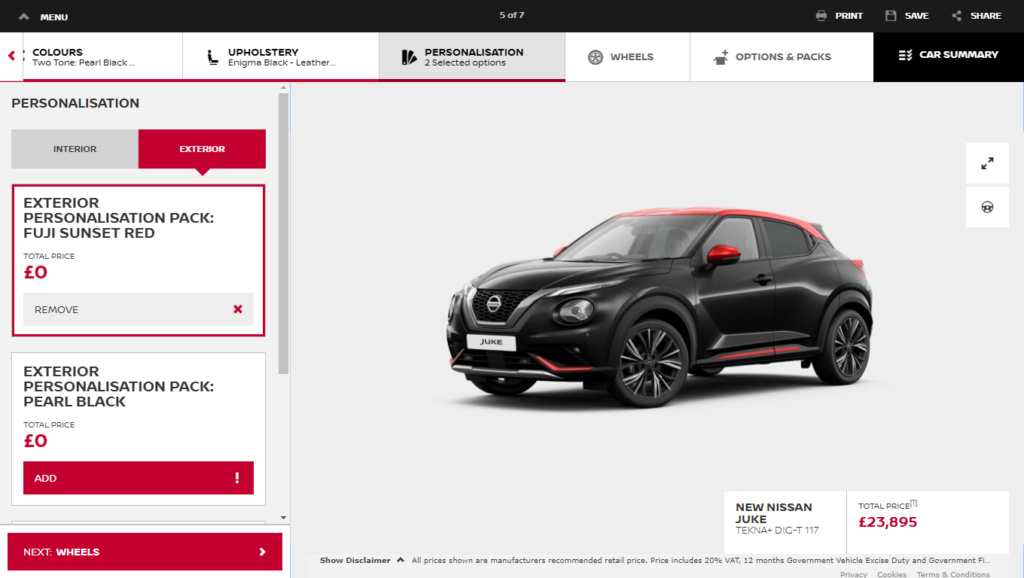Click the options and packs car-plus icon
The image size is (1024, 578).
(x=720, y=57)
